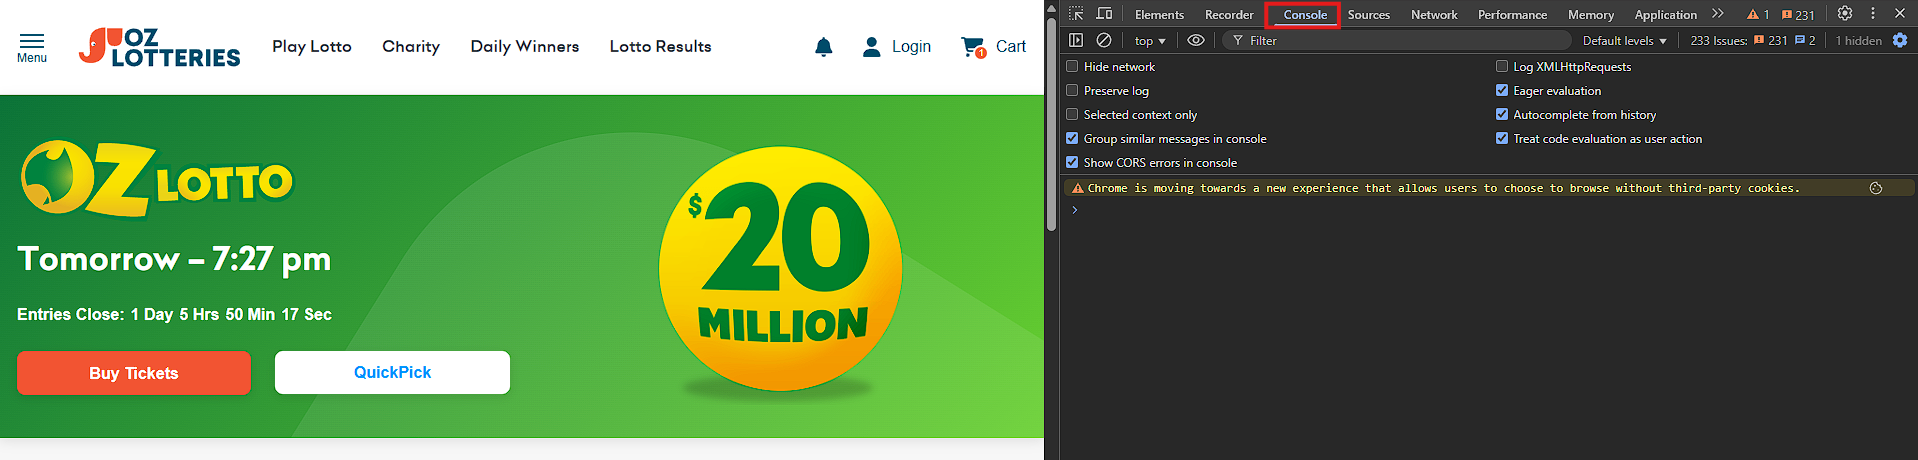The height and width of the screenshot is (460, 1918).
Task: Click the 1 hidden messages label
Action: tap(1858, 40)
